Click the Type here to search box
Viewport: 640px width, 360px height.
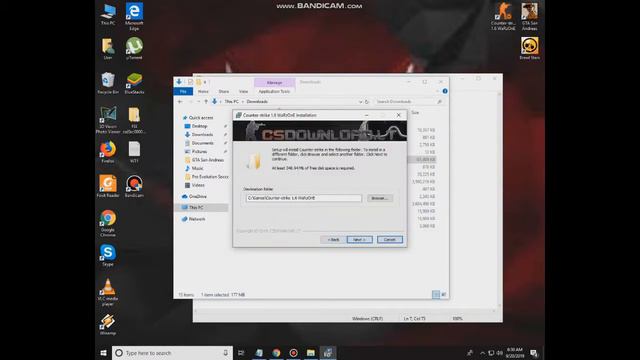click(172, 353)
